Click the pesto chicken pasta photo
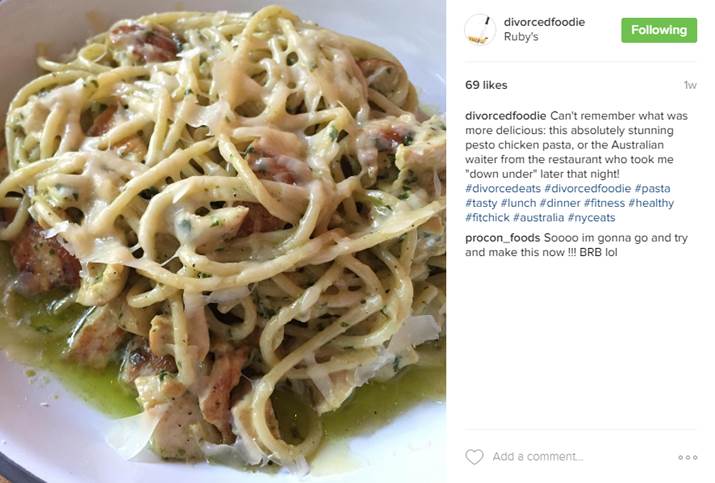This screenshot has height=483, width=715. coord(223,241)
